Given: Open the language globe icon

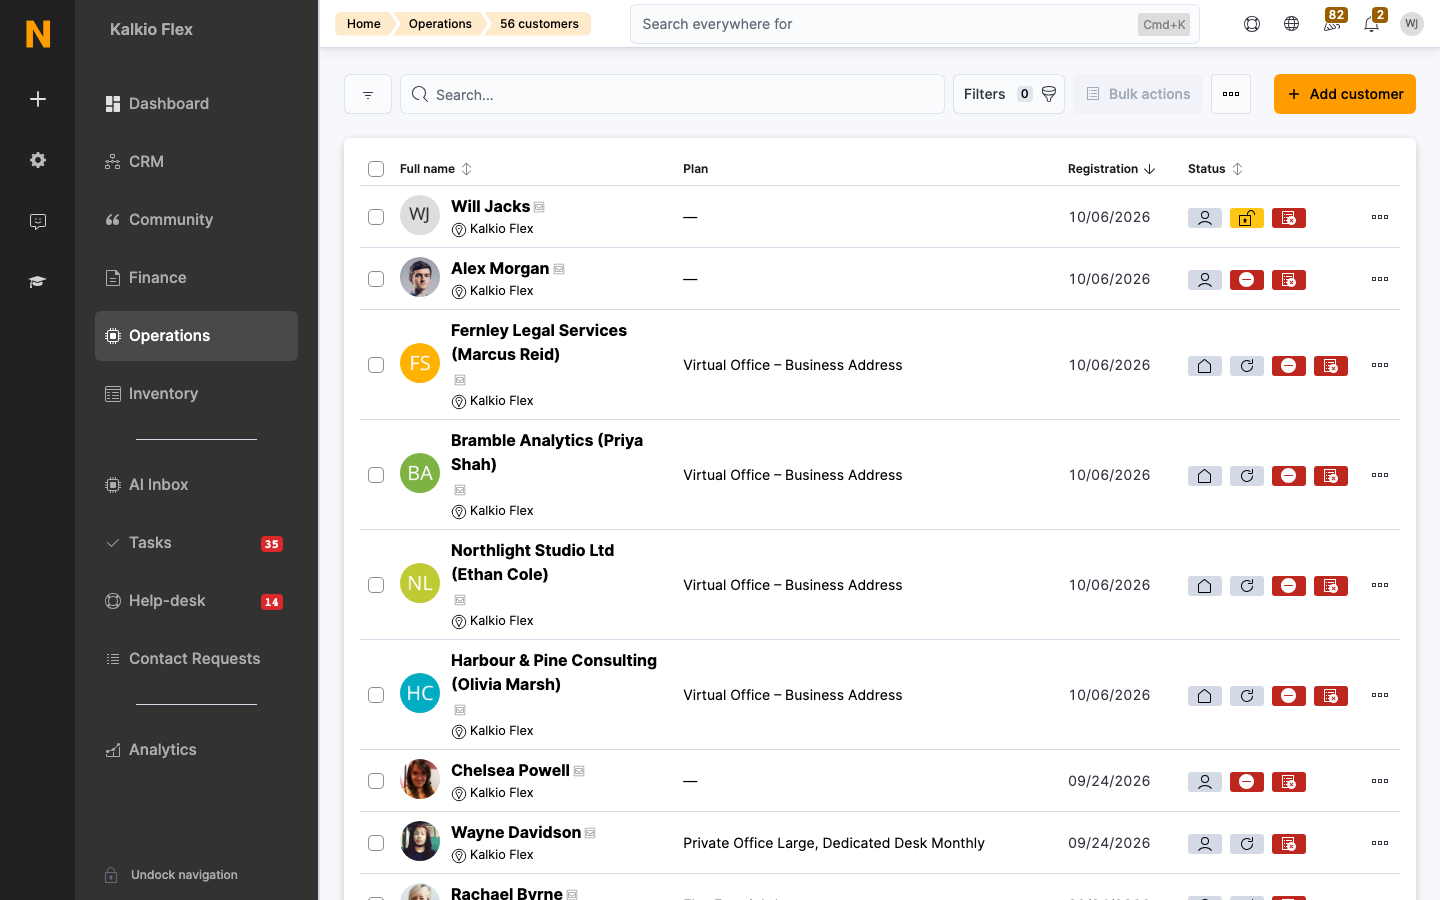Looking at the screenshot, I should tap(1292, 24).
